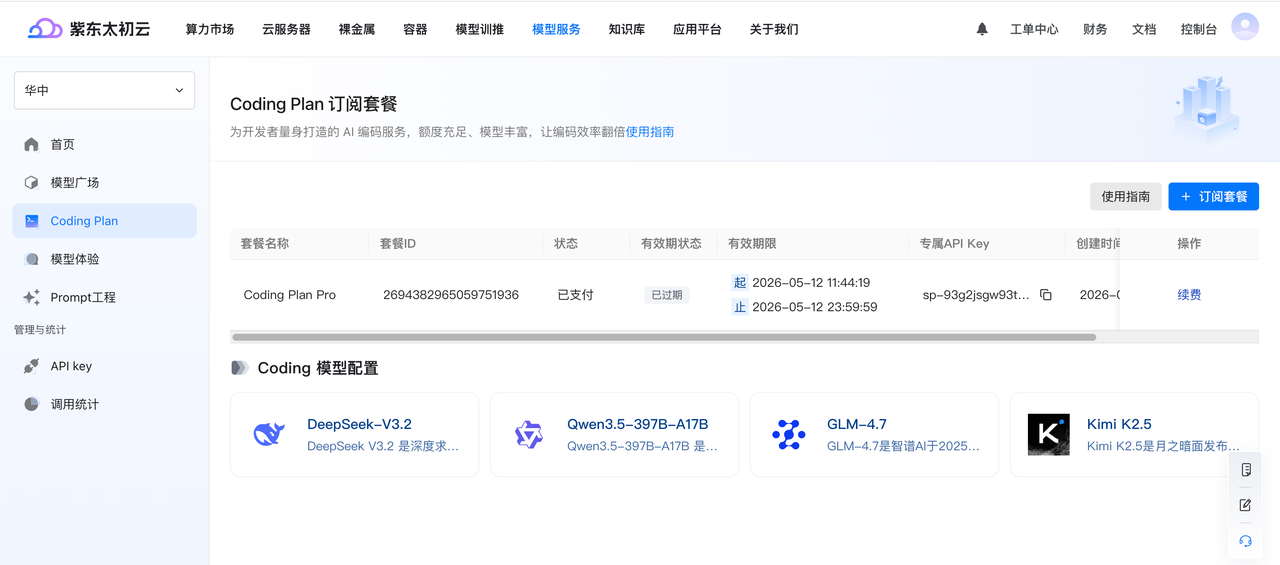Click the 有效期状态 column header

point(671,243)
